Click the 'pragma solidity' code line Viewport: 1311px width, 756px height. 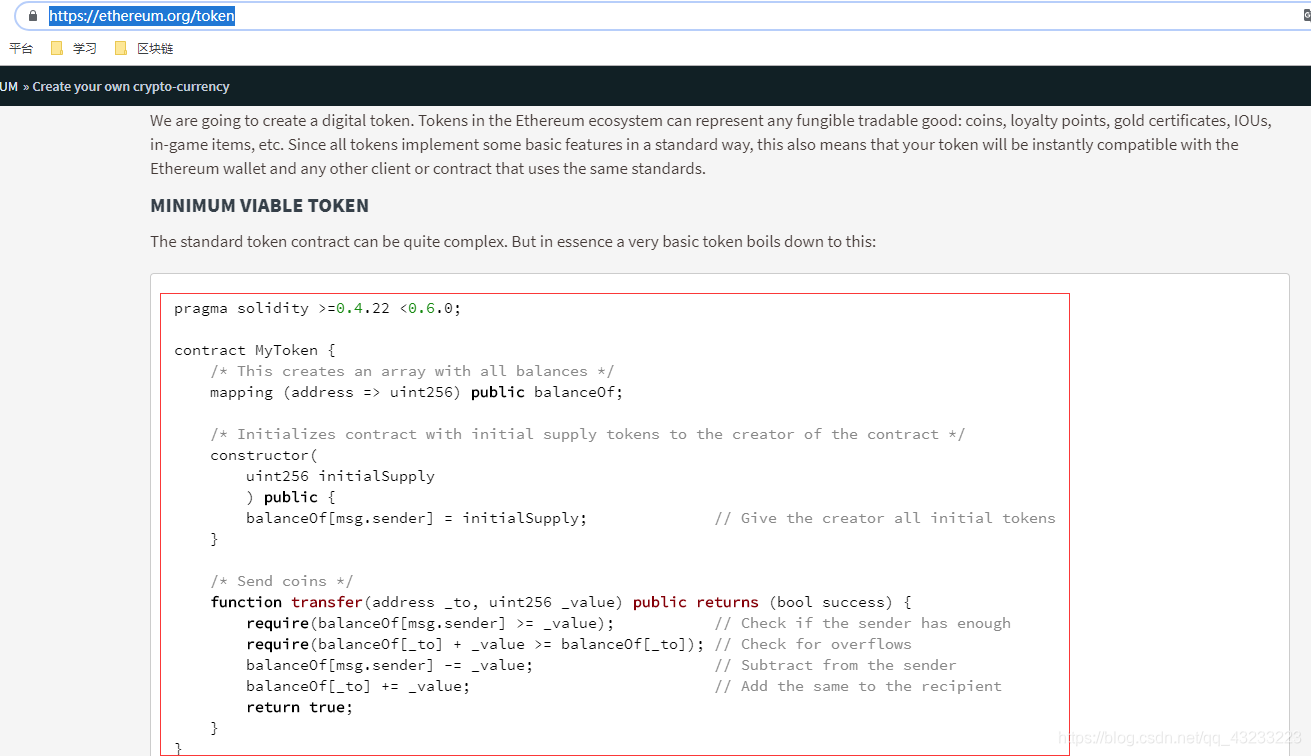(x=318, y=308)
